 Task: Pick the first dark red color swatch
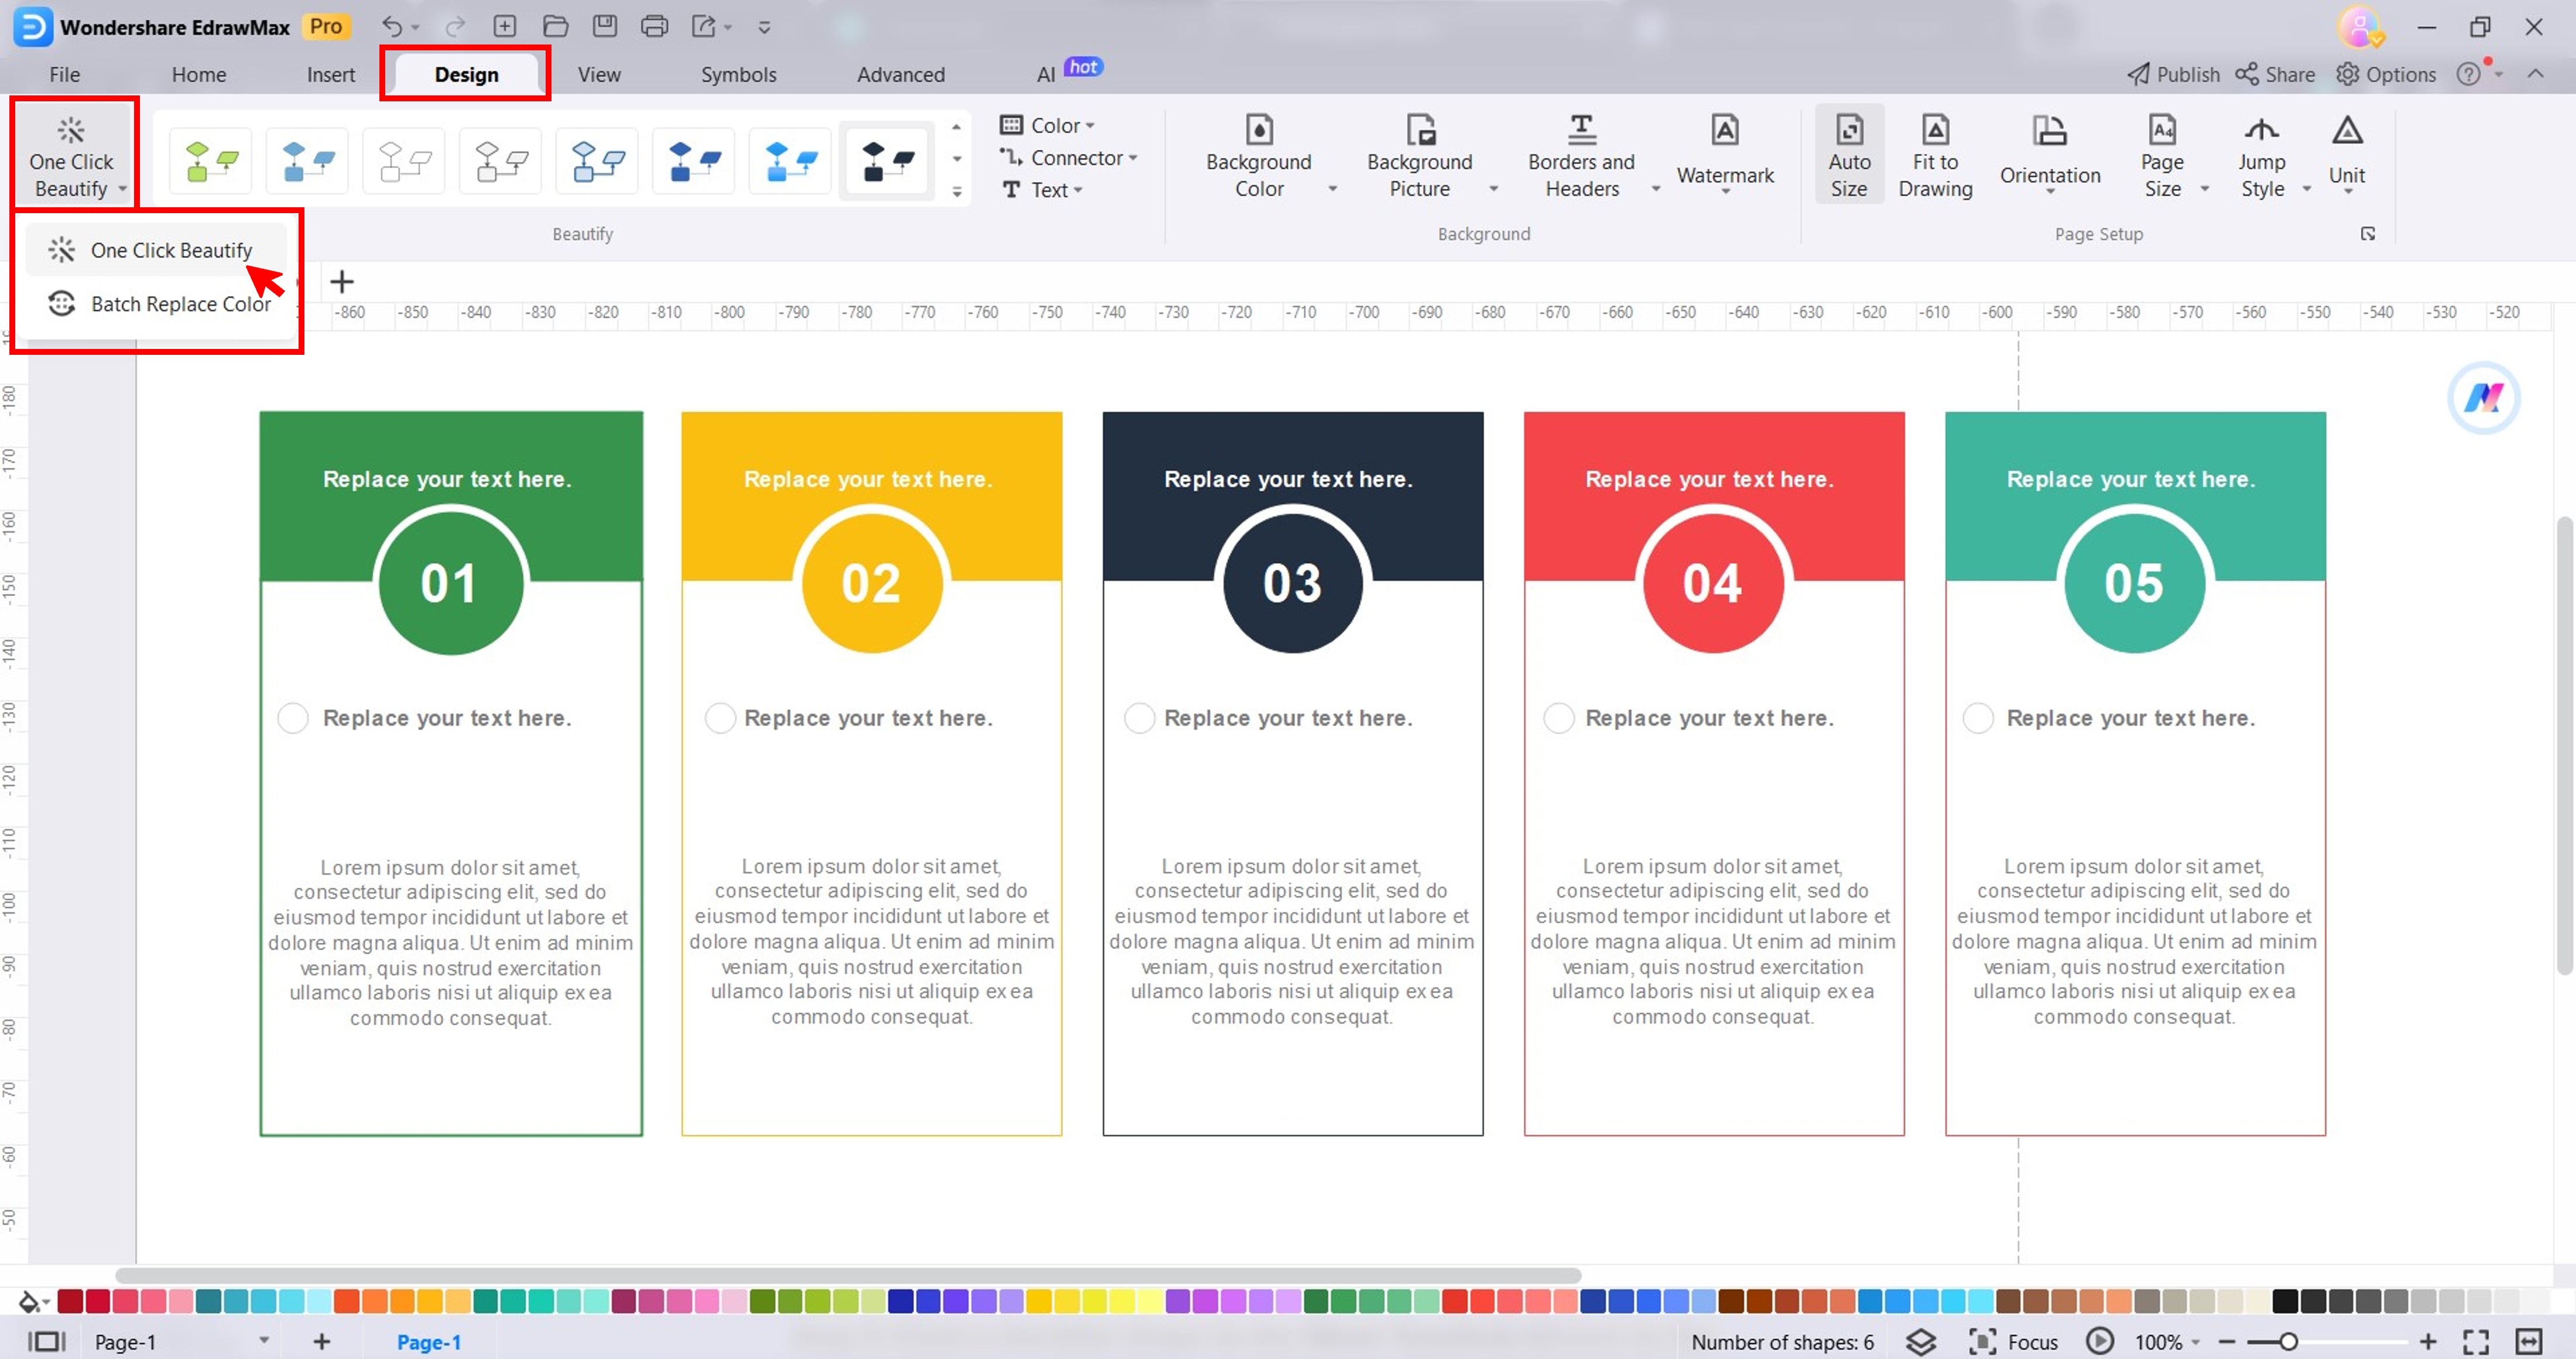tap(70, 1301)
